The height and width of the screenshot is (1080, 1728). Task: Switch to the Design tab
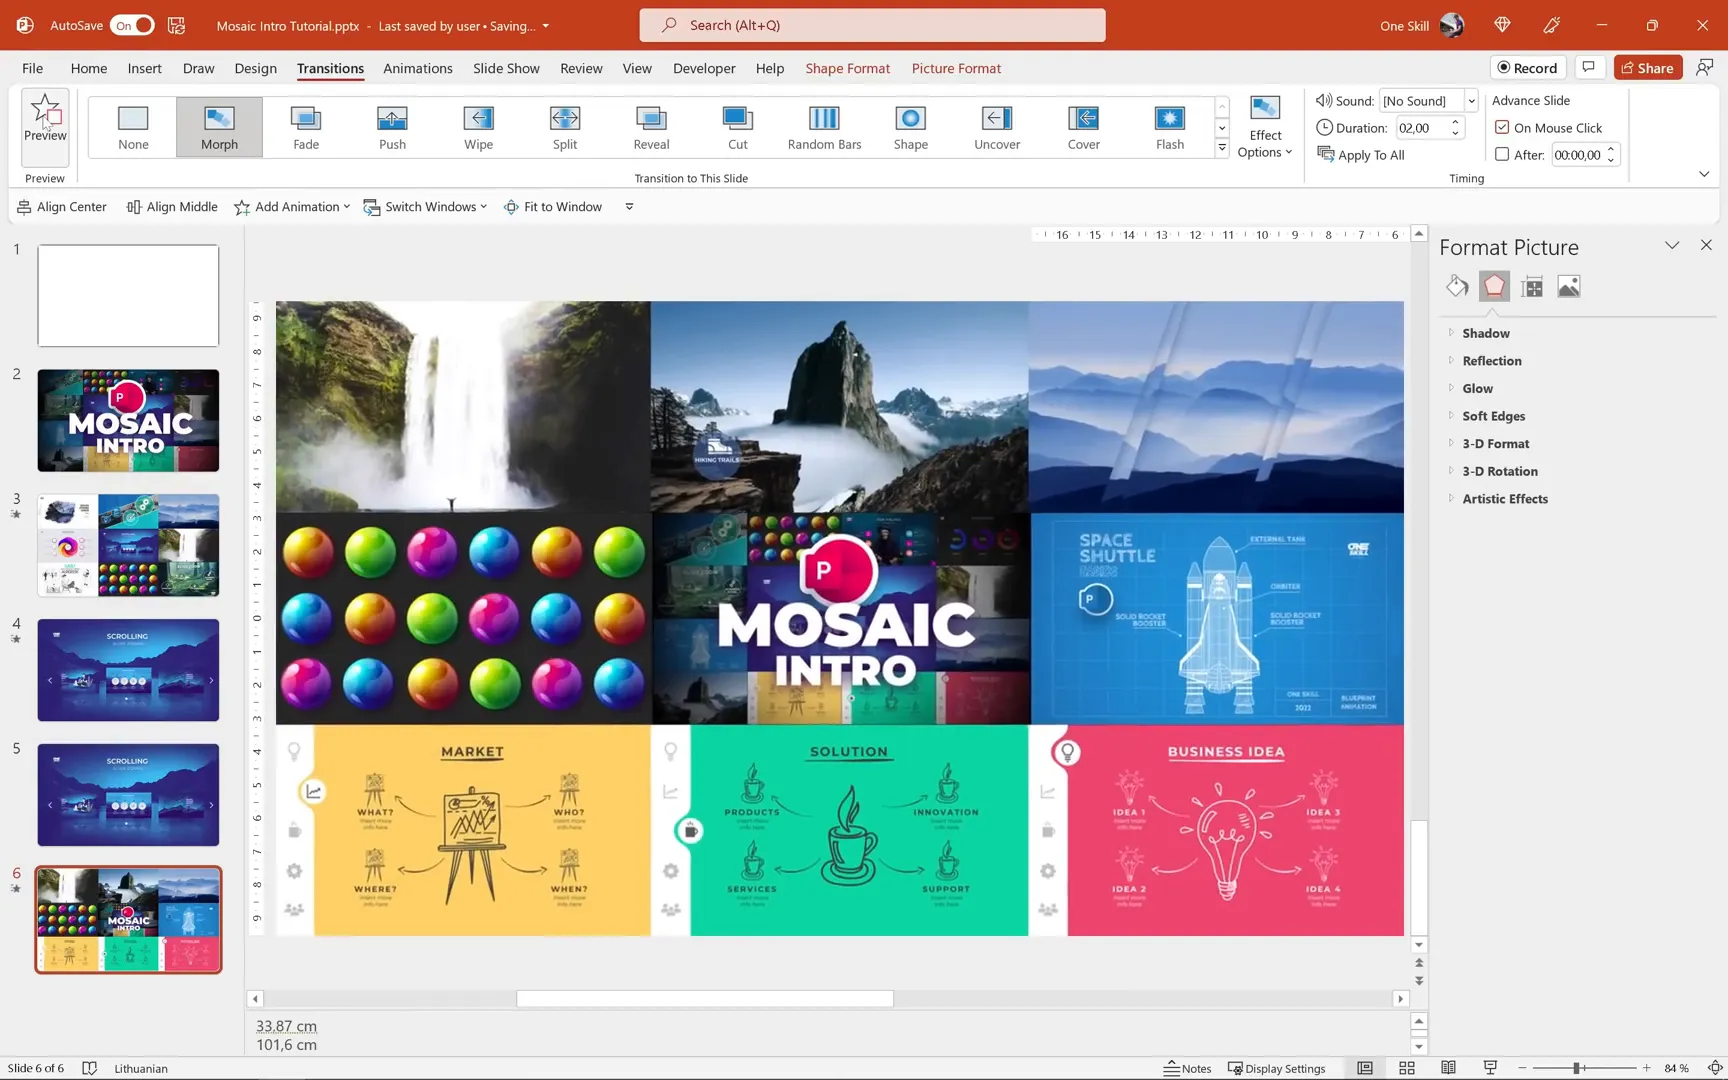click(x=255, y=68)
